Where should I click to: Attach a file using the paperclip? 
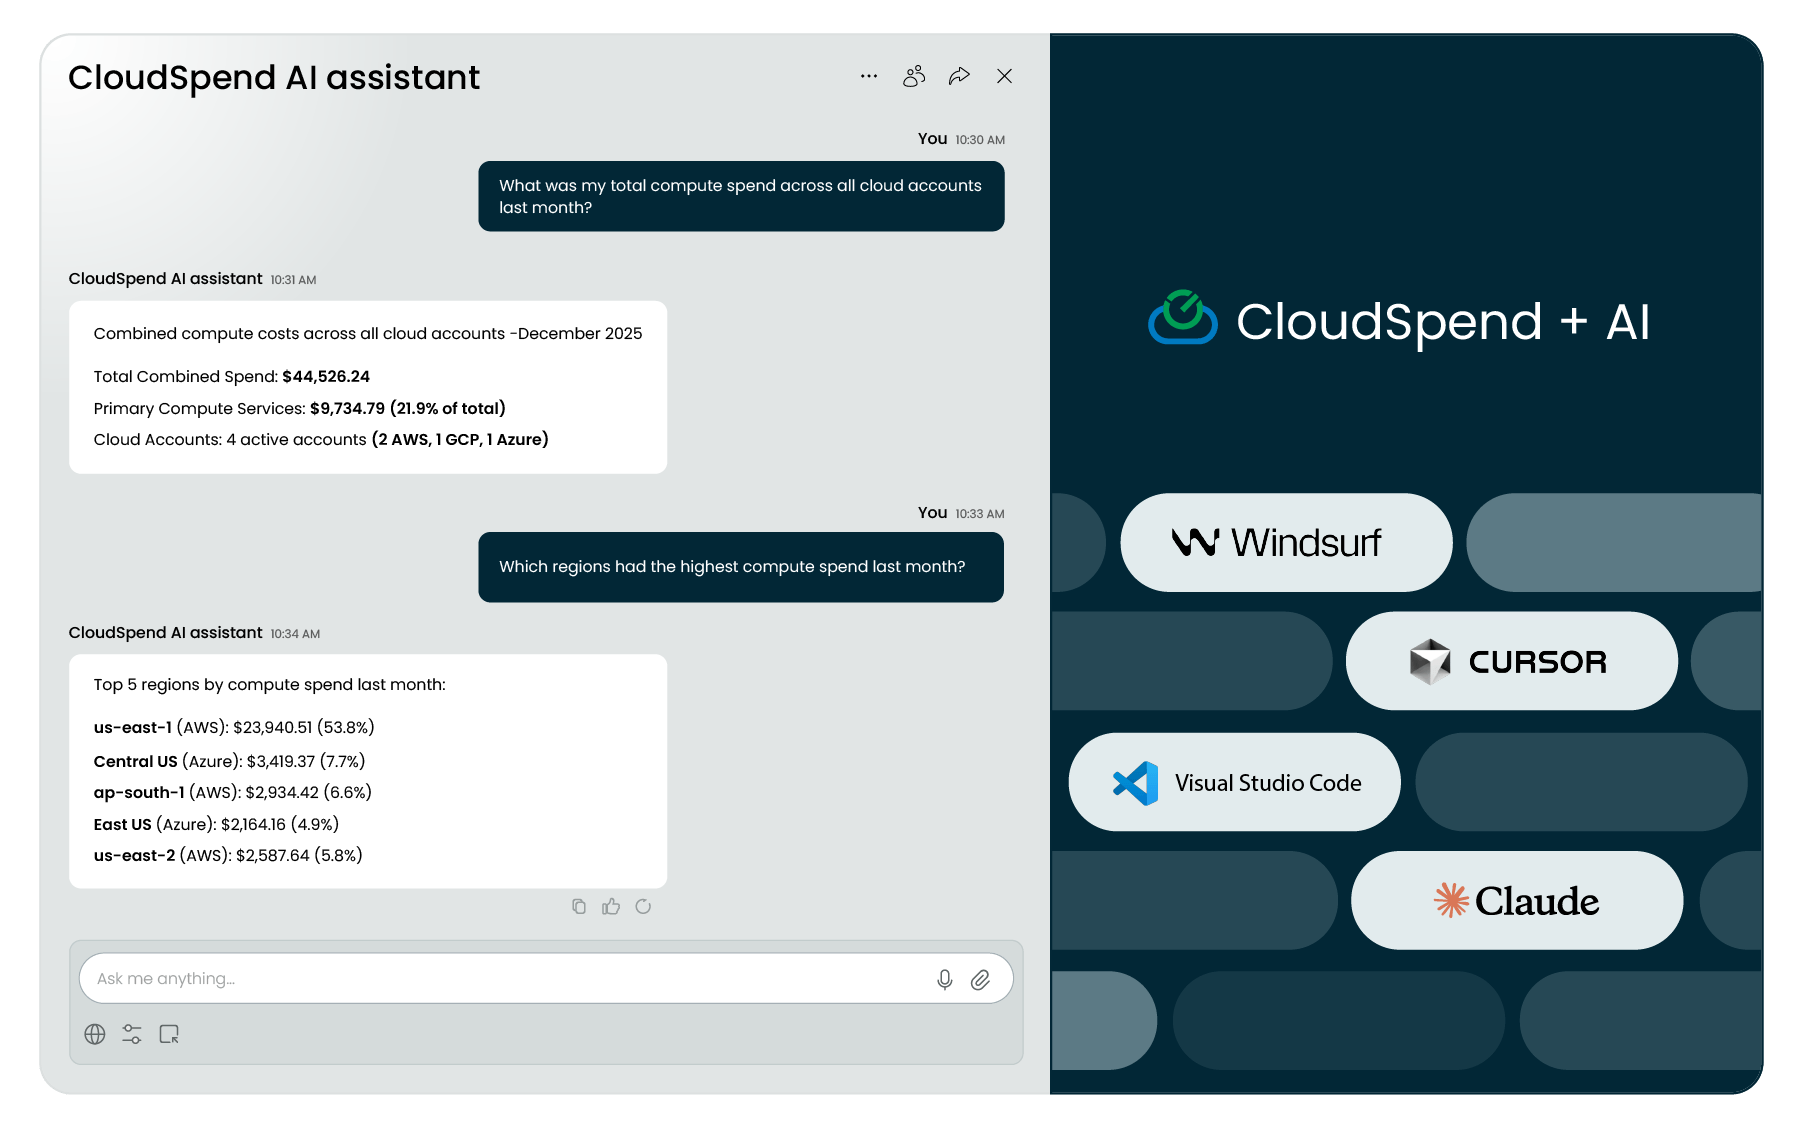click(x=982, y=978)
